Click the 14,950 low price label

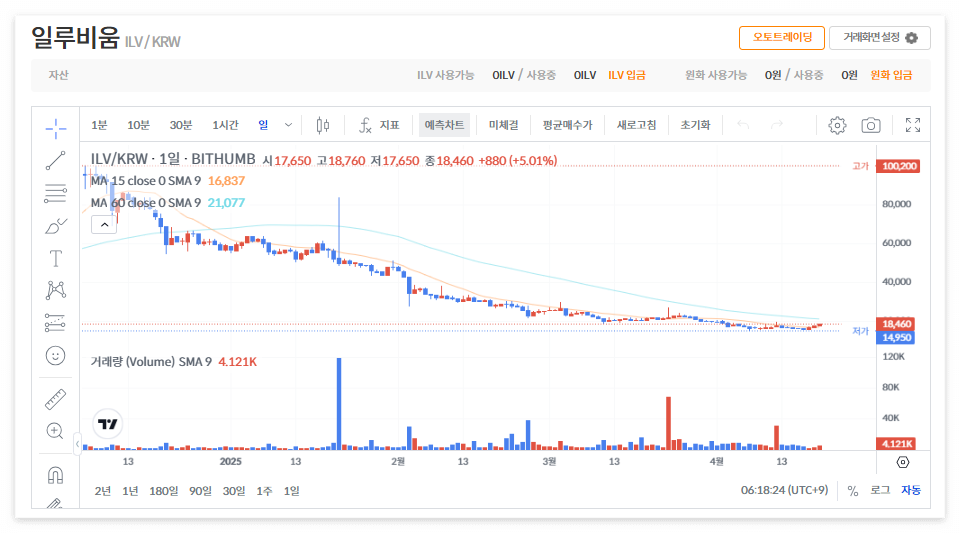point(896,338)
